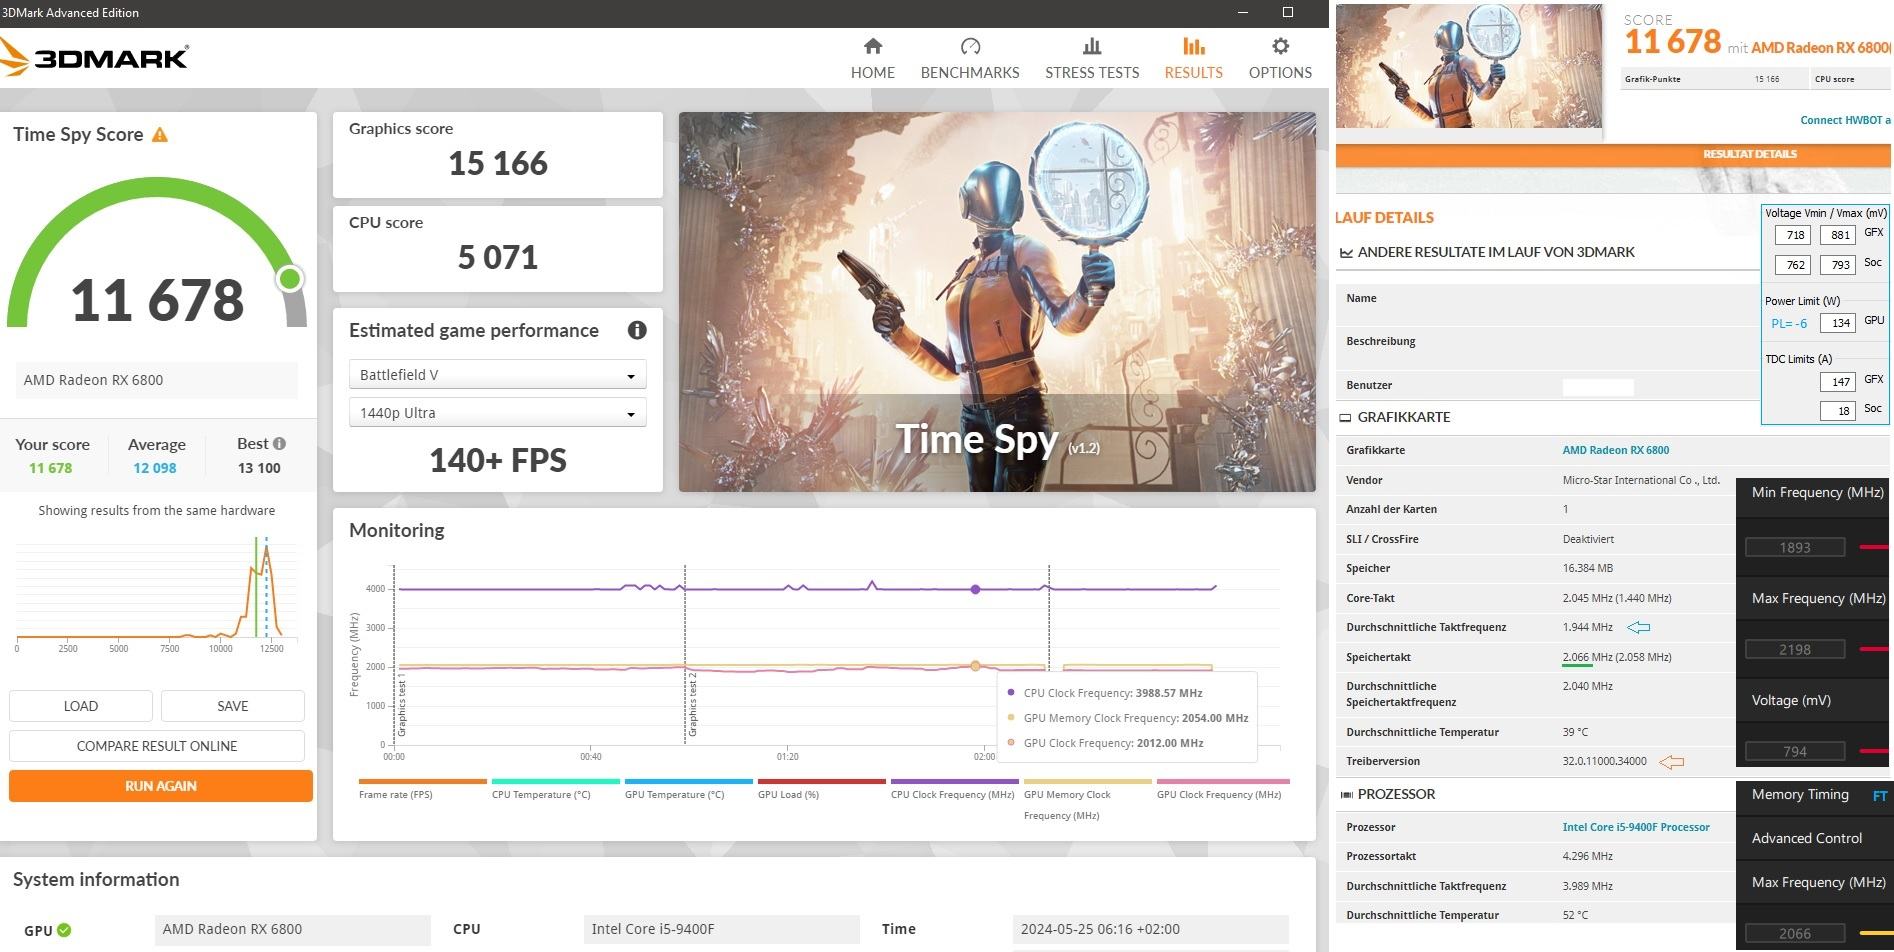Click the Soc Vmin voltage field showing 762

click(x=1792, y=265)
